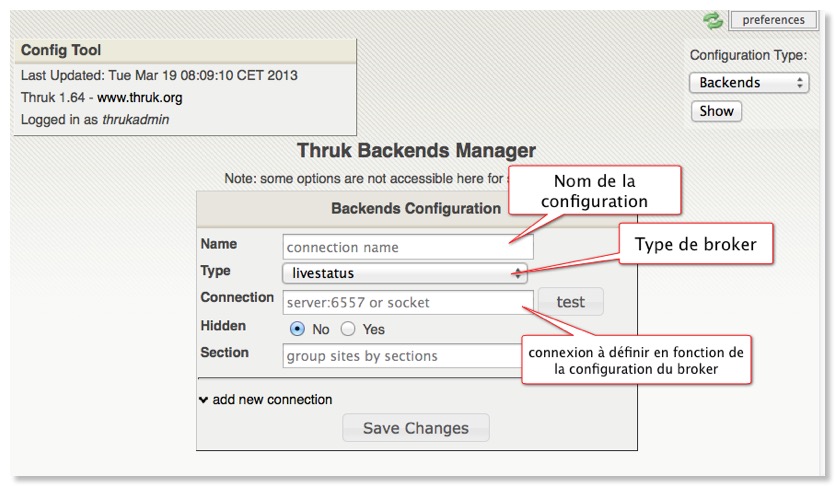
Task: Click the thrukadmin username text
Action: [x=135, y=119]
